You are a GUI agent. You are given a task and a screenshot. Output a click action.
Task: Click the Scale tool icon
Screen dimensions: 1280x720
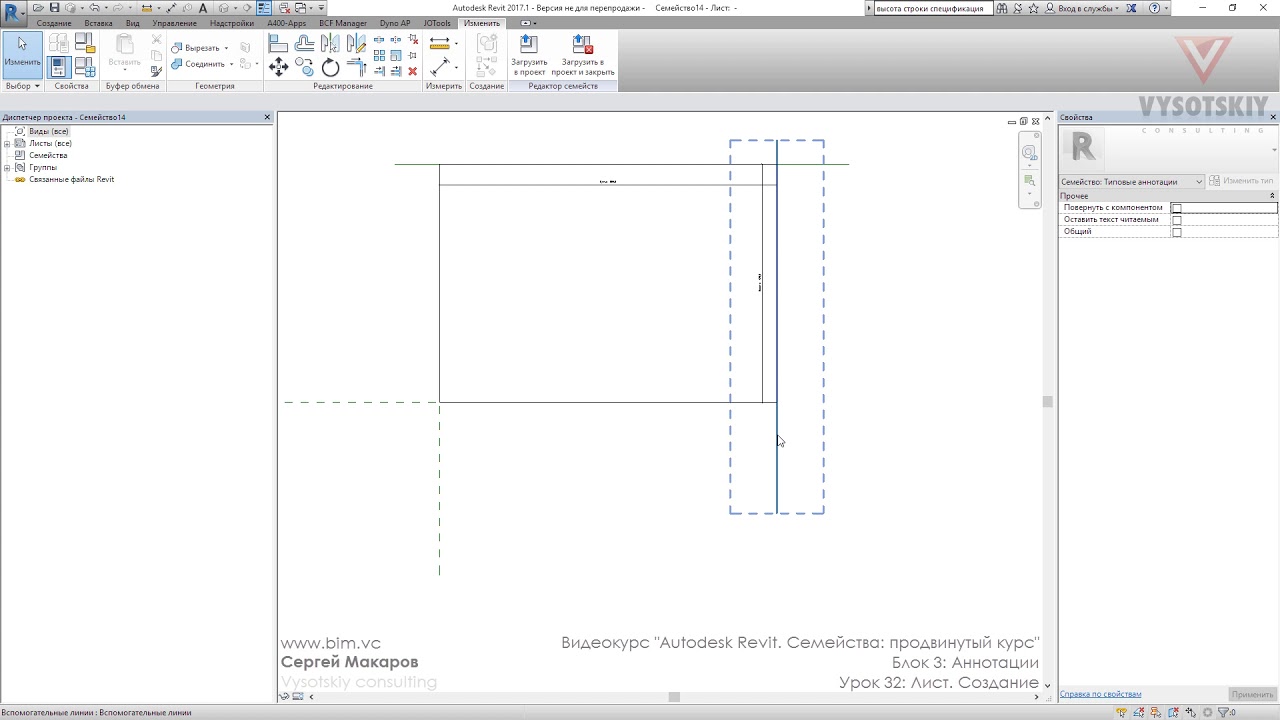(x=396, y=56)
